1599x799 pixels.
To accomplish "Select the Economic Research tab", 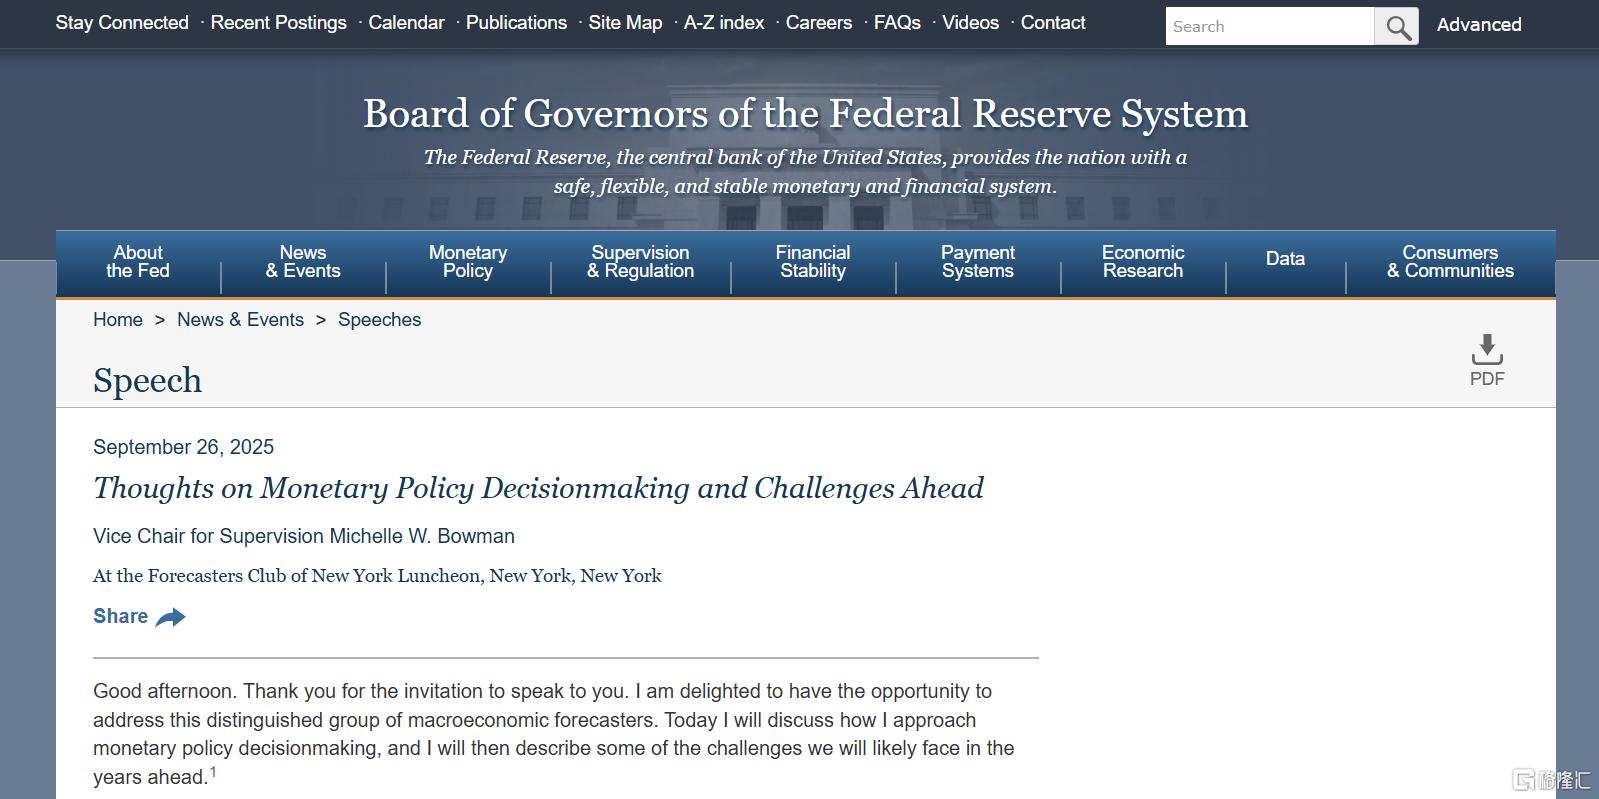I will point(1143,262).
